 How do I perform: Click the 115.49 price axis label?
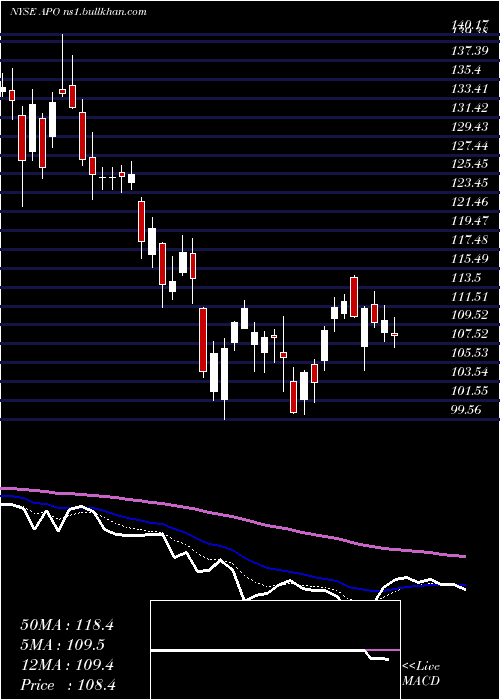469,258
